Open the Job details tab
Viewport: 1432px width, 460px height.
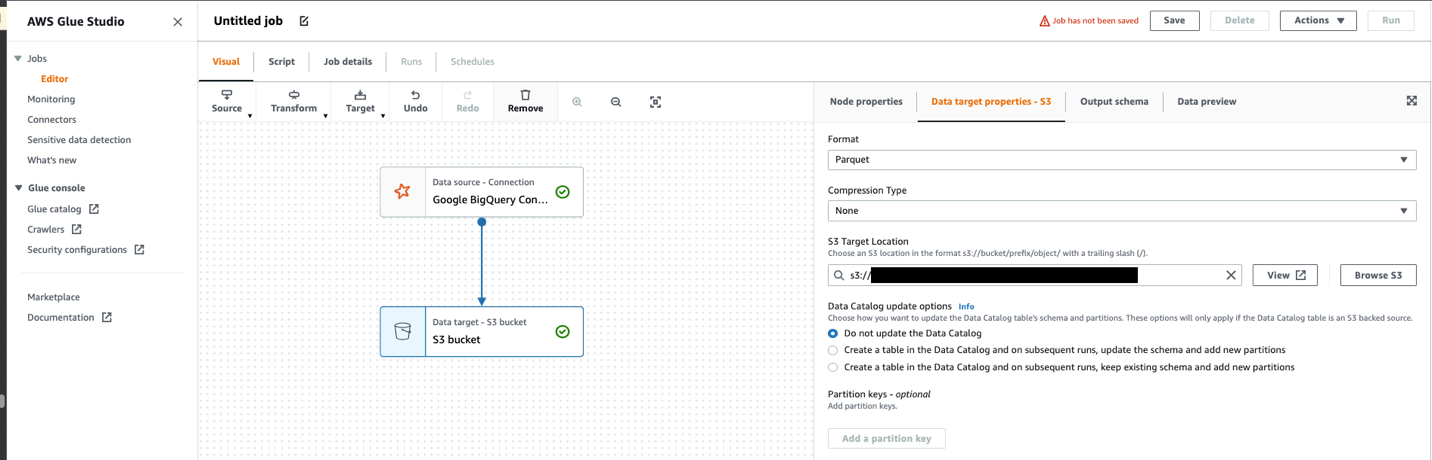coord(348,61)
